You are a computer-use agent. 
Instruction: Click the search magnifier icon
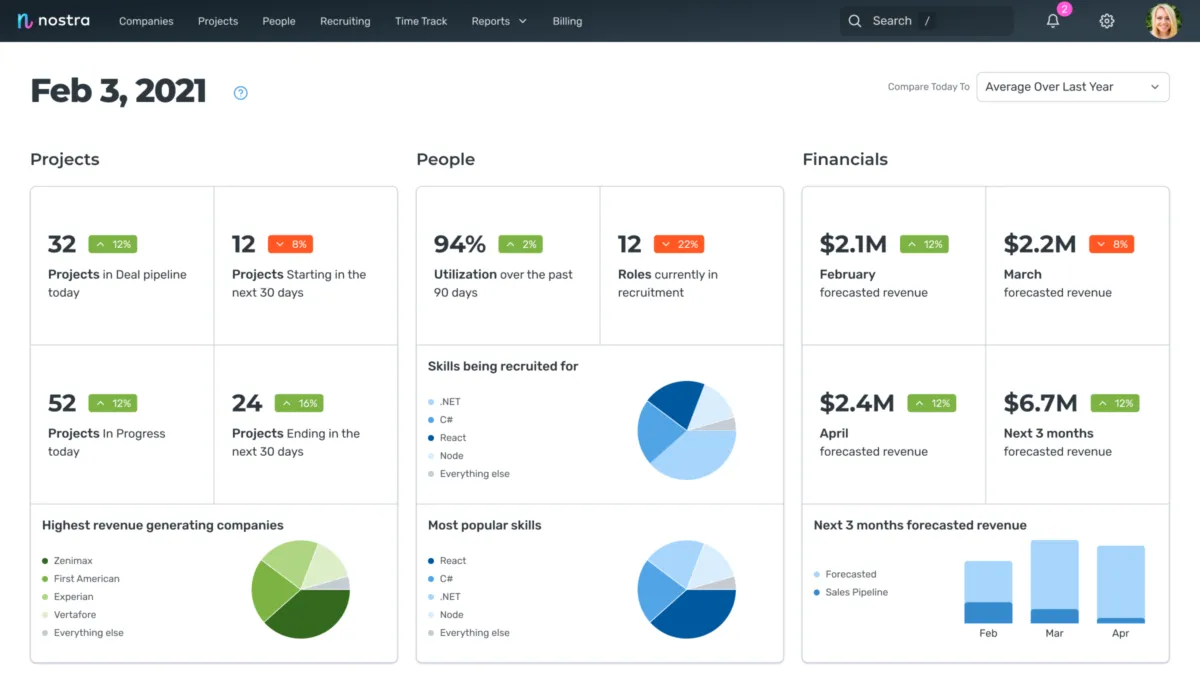pos(854,21)
